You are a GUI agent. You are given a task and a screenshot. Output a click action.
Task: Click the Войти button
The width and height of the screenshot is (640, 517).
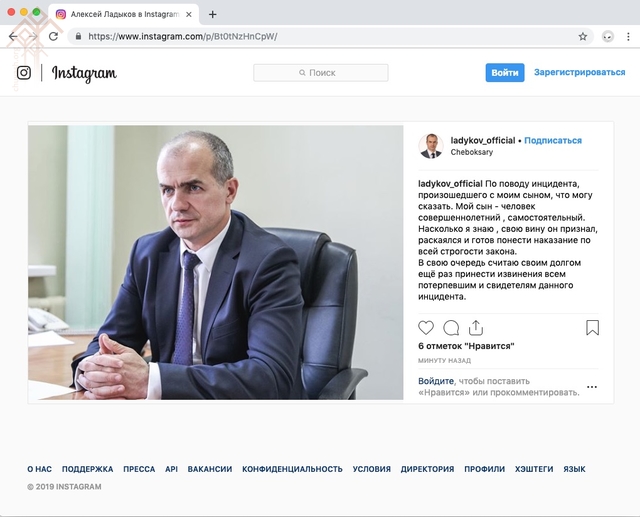pos(505,73)
